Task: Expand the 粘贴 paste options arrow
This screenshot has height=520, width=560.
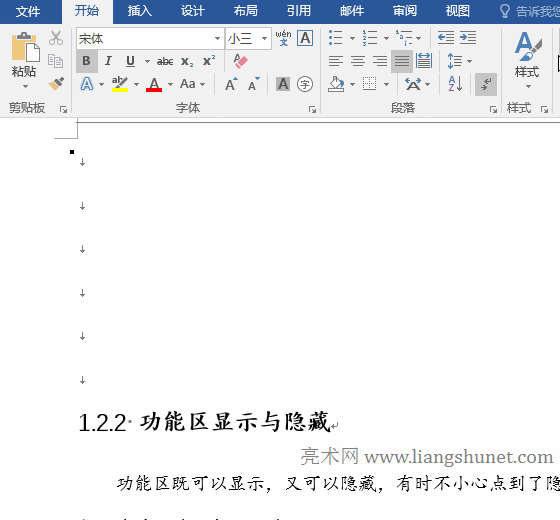Action: [25, 86]
